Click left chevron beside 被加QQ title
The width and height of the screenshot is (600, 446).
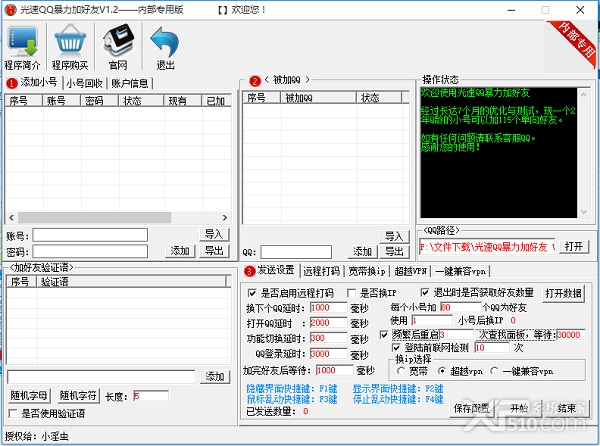tap(267, 80)
